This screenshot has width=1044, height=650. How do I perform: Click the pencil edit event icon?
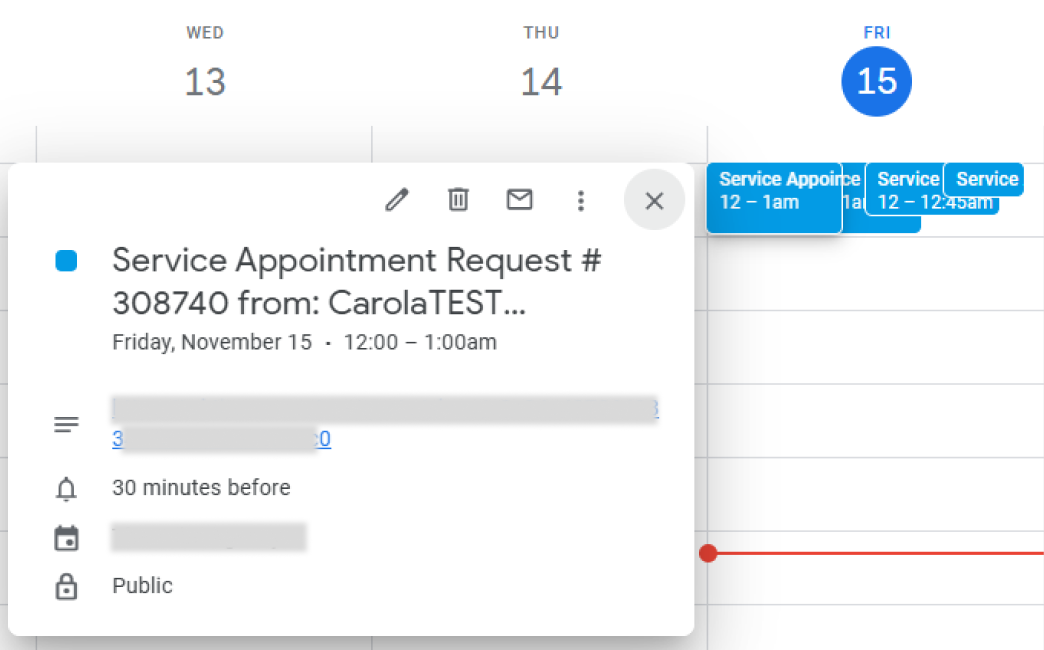click(x=397, y=200)
